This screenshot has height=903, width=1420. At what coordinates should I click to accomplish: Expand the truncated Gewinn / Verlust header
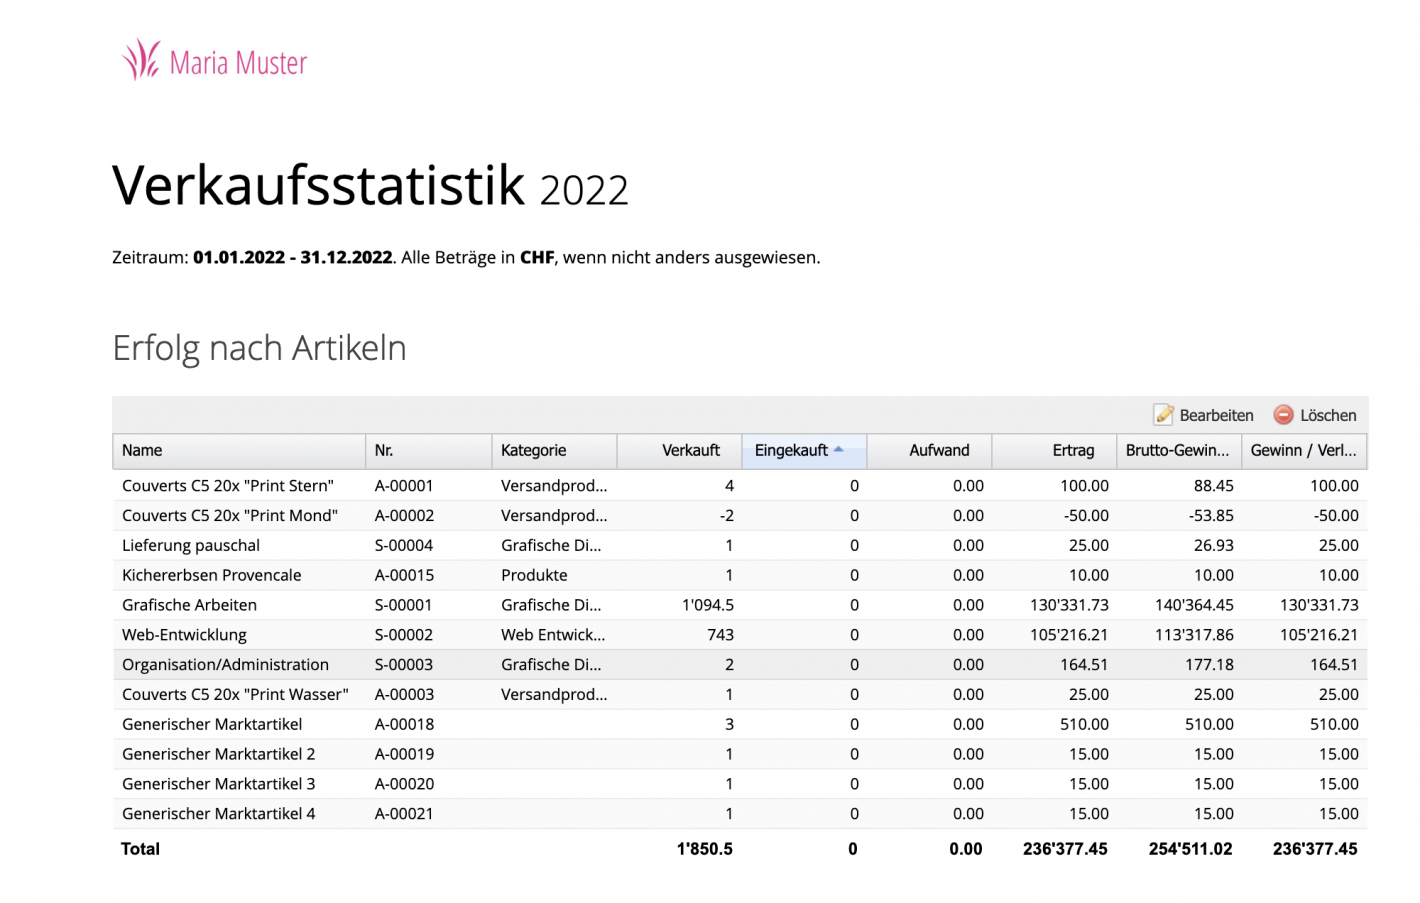click(x=1303, y=450)
